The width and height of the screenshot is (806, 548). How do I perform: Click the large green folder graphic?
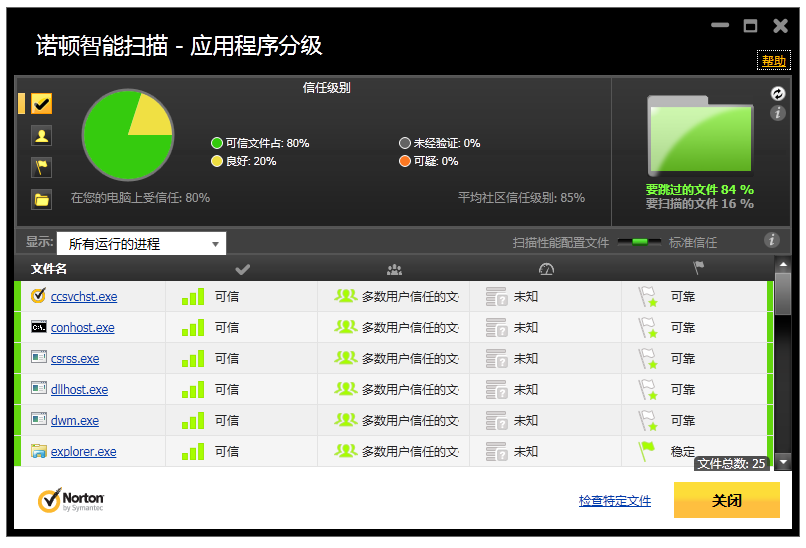700,136
